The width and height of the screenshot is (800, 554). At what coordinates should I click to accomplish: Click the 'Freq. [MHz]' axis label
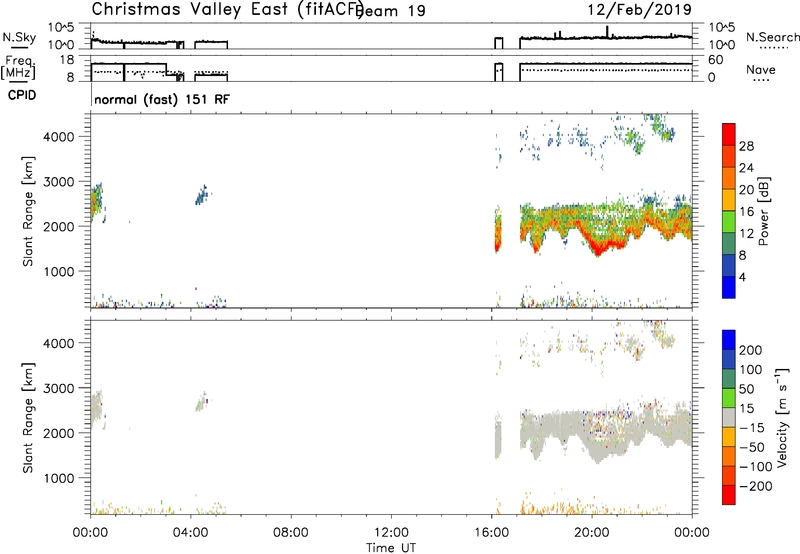click(19, 68)
